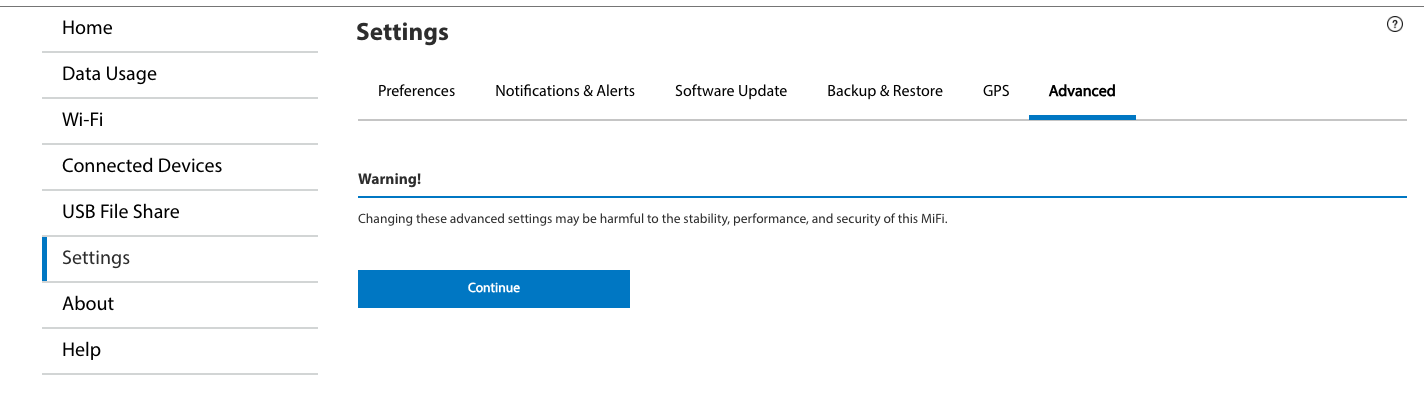Open USB File Share section
The image size is (1424, 409).
[x=180, y=212]
